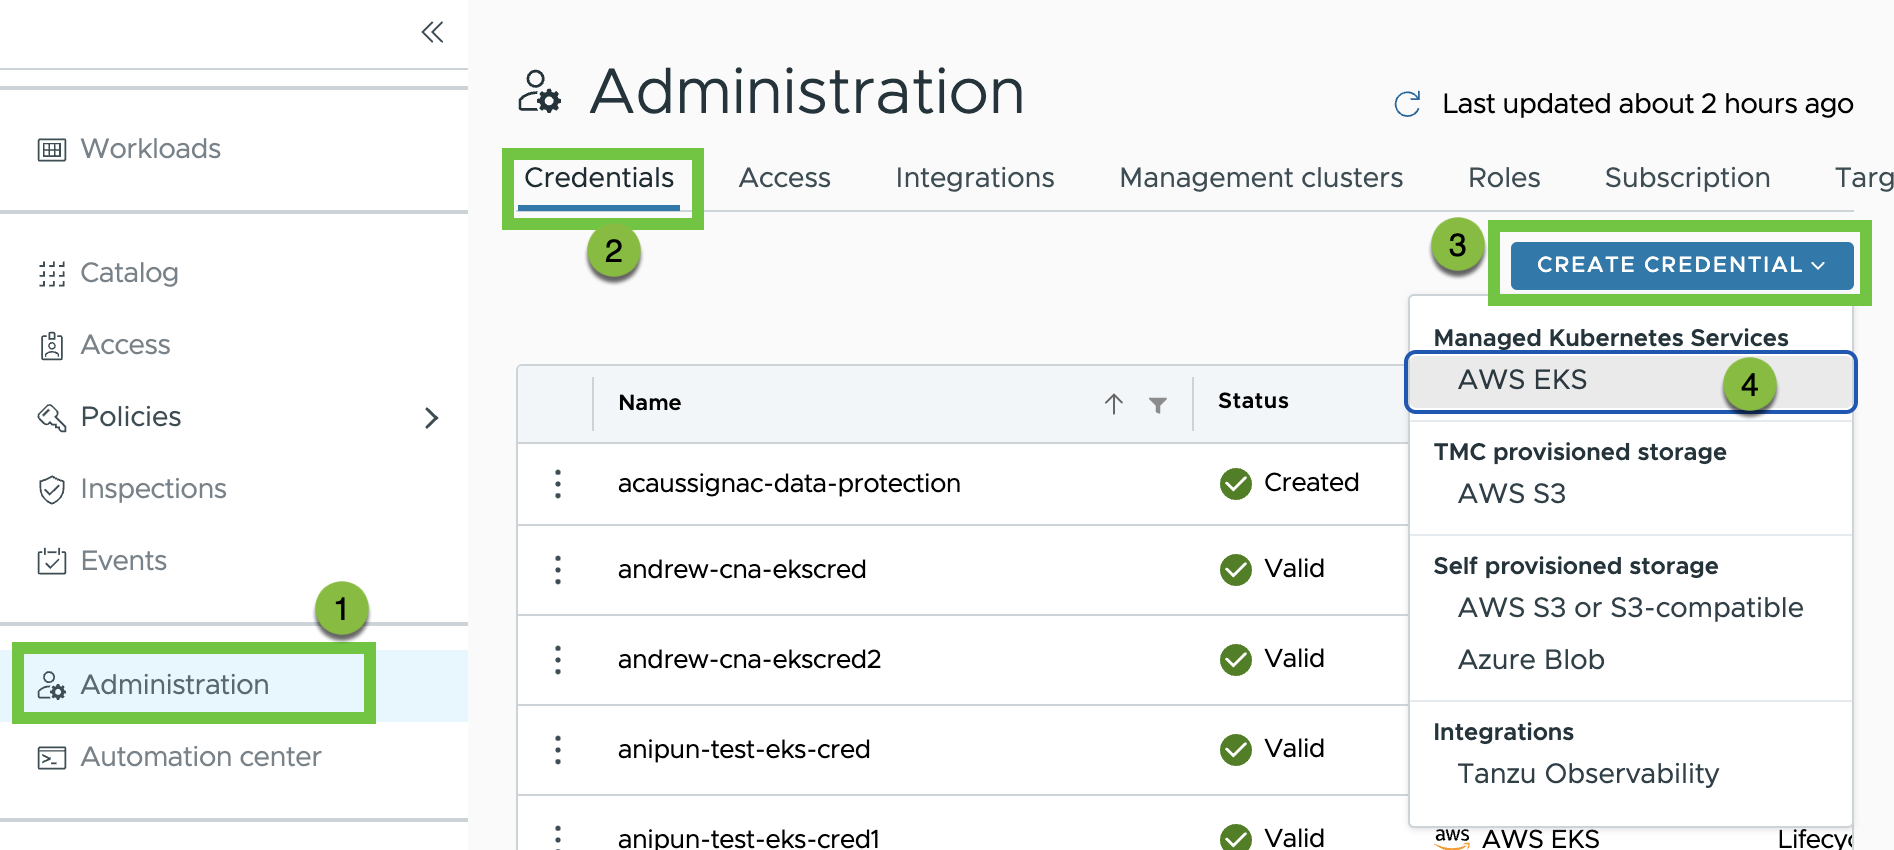Viewport: 1894px width, 850px height.
Task: Click green check icon for anipun-test-eks-cred
Action: [1236, 750]
